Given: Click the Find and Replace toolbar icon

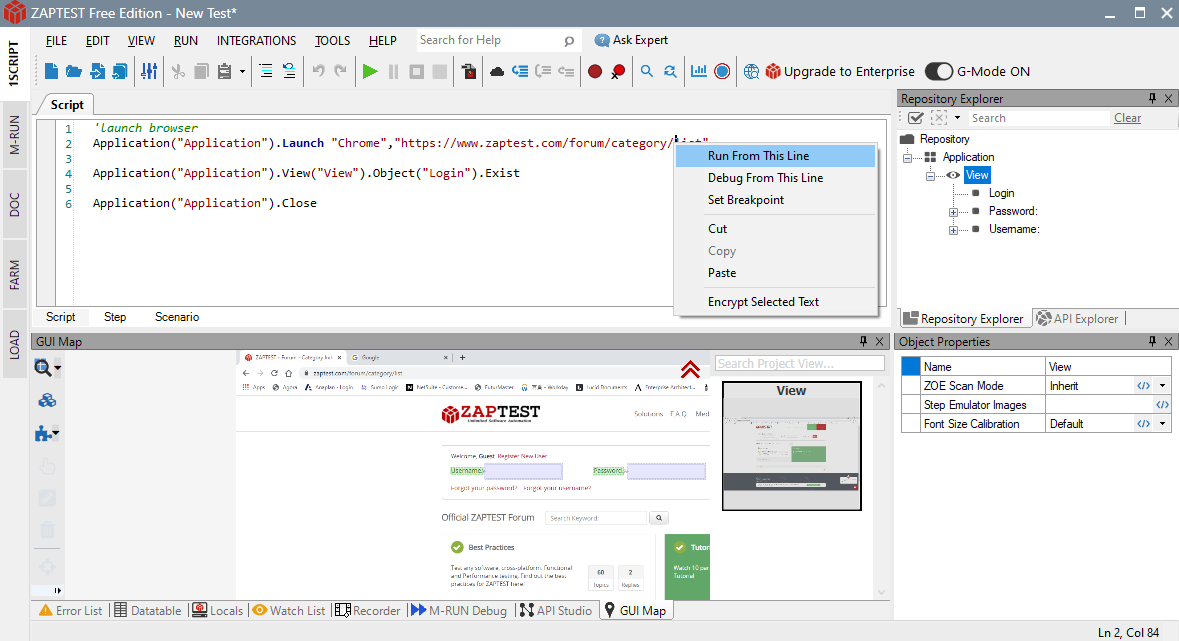Looking at the screenshot, I should pyautogui.click(x=670, y=71).
